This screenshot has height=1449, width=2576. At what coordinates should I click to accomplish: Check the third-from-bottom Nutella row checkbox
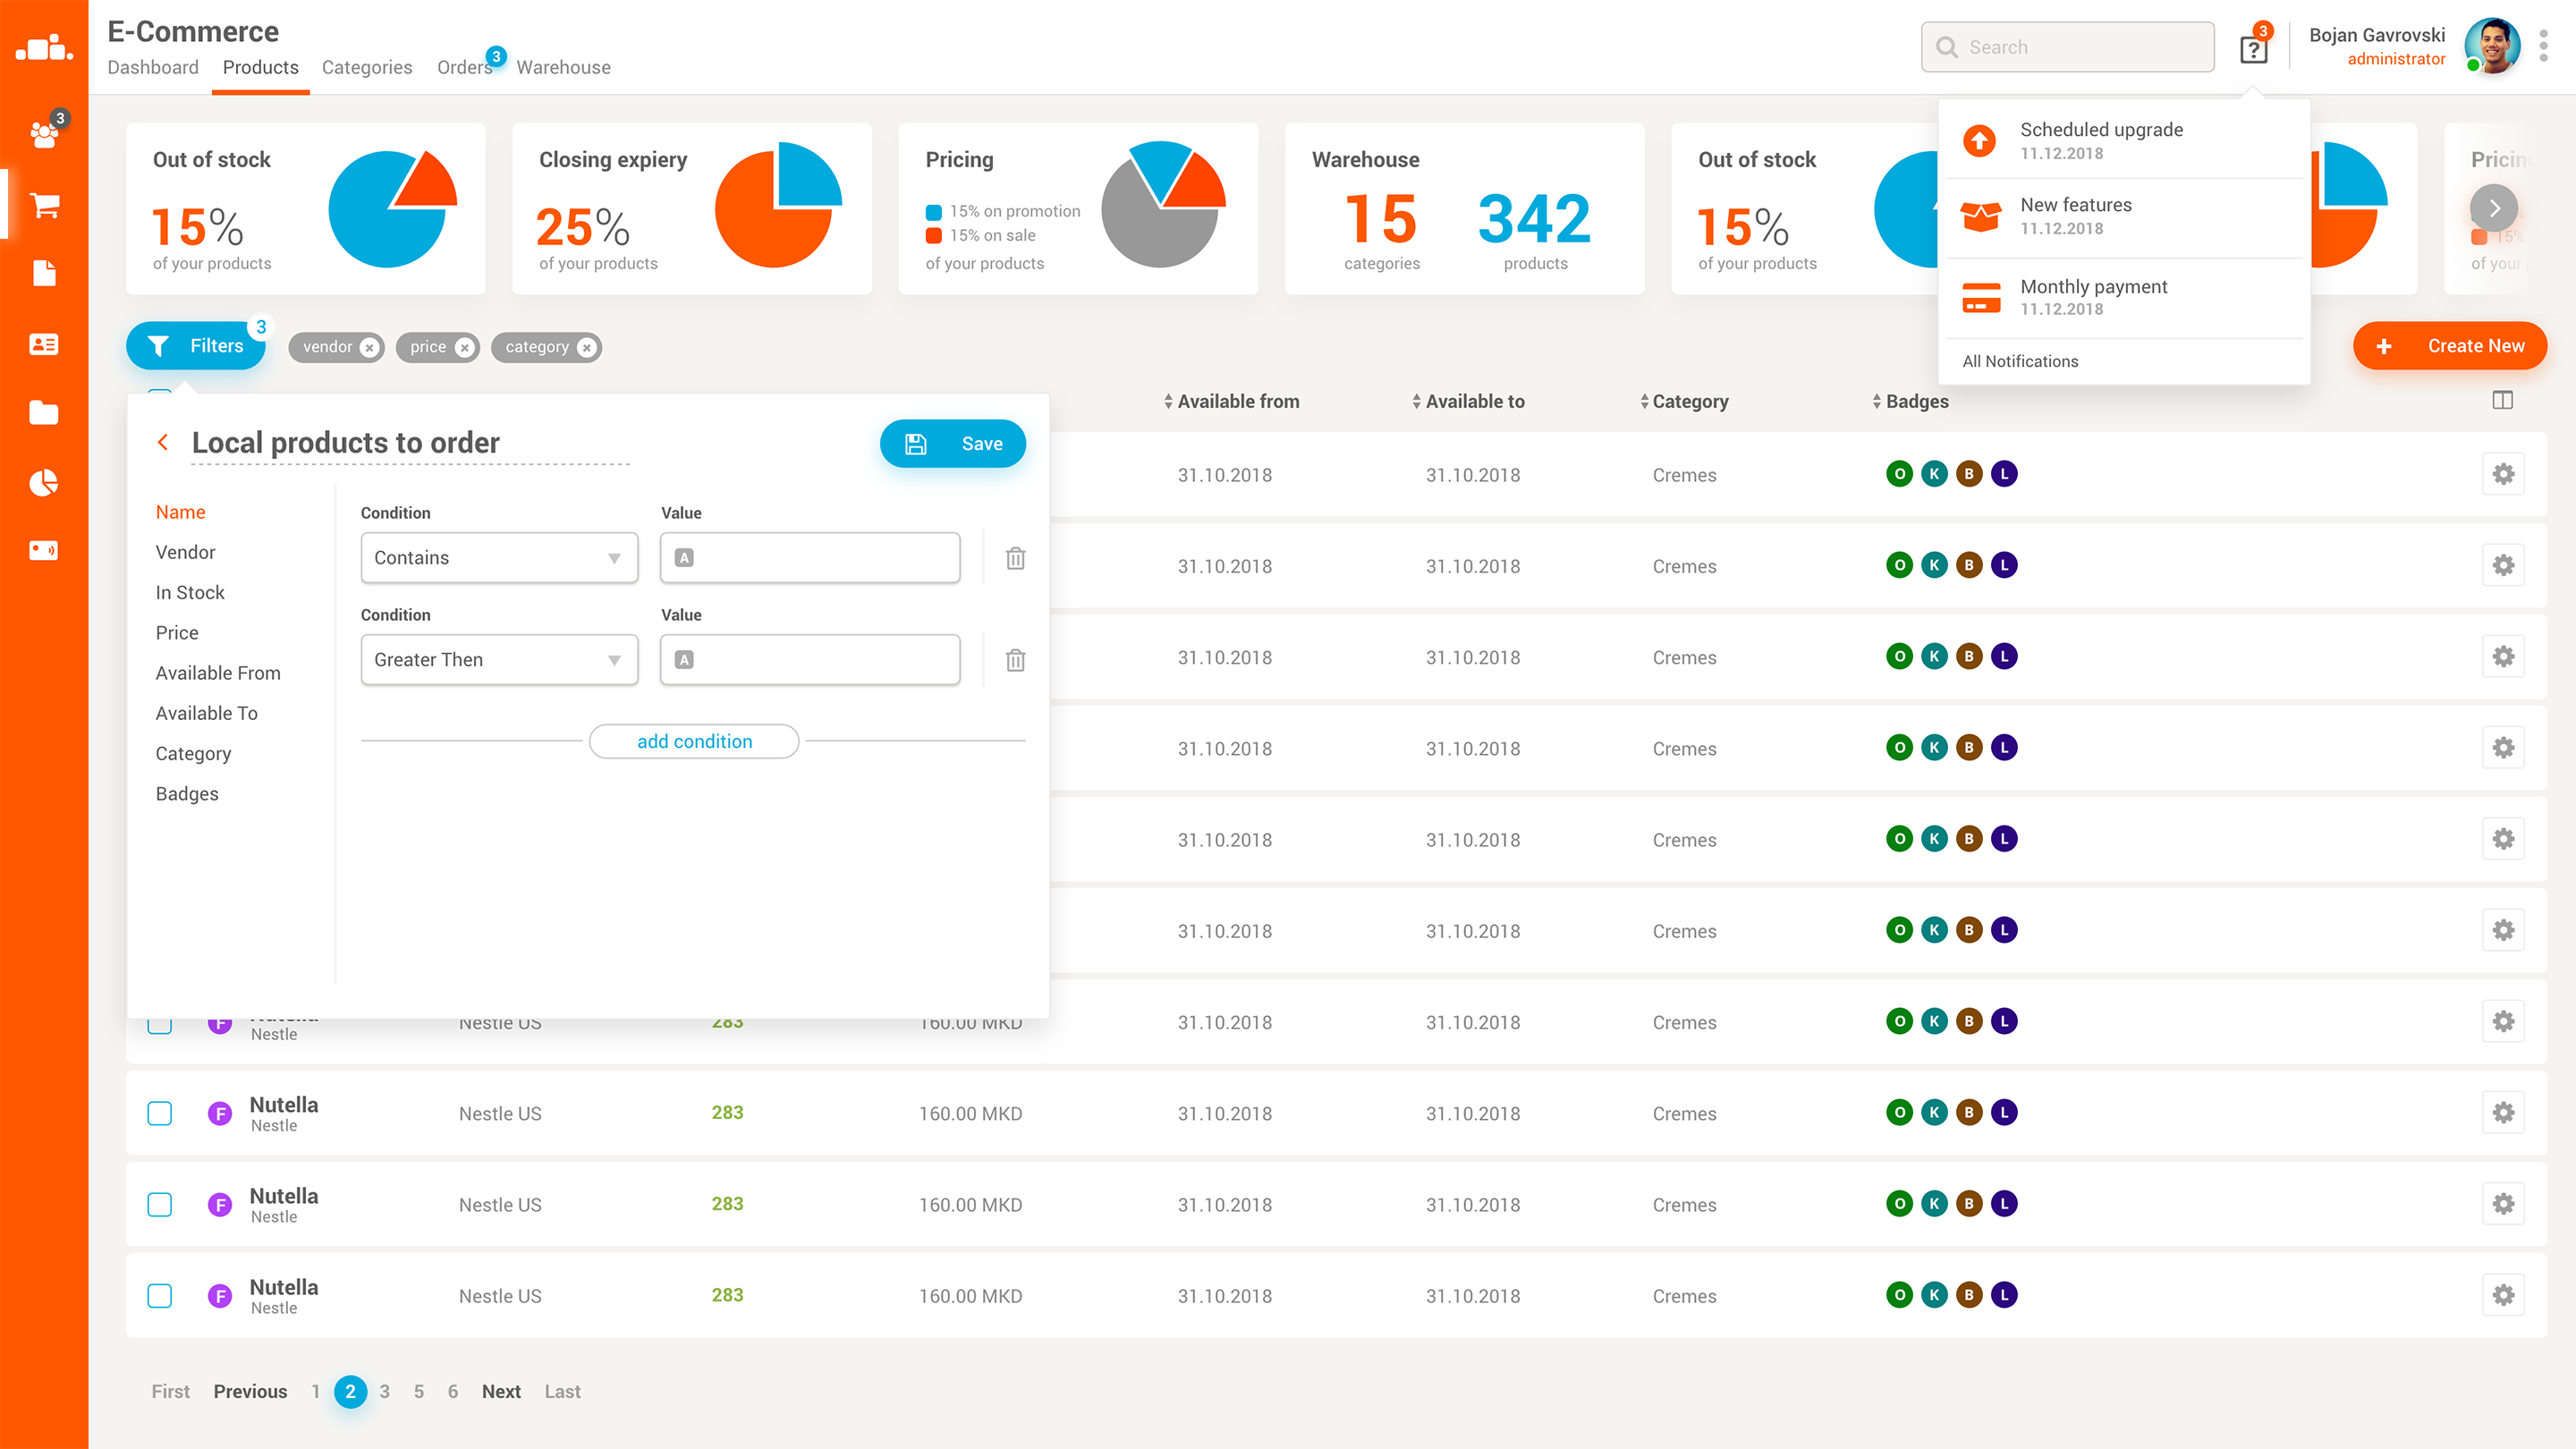point(160,1113)
